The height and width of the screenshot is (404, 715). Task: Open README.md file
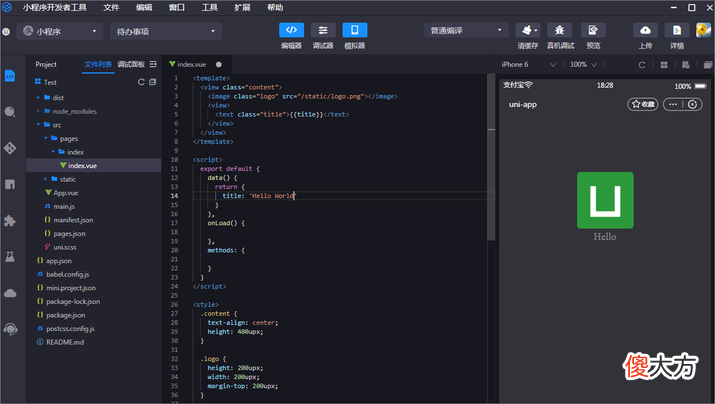pyautogui.click(x=65, y=342)
